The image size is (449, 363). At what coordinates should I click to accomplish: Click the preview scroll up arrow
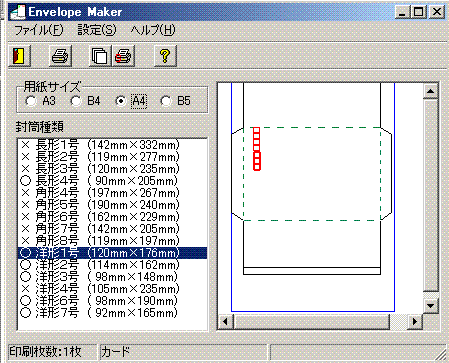(431, 91)
